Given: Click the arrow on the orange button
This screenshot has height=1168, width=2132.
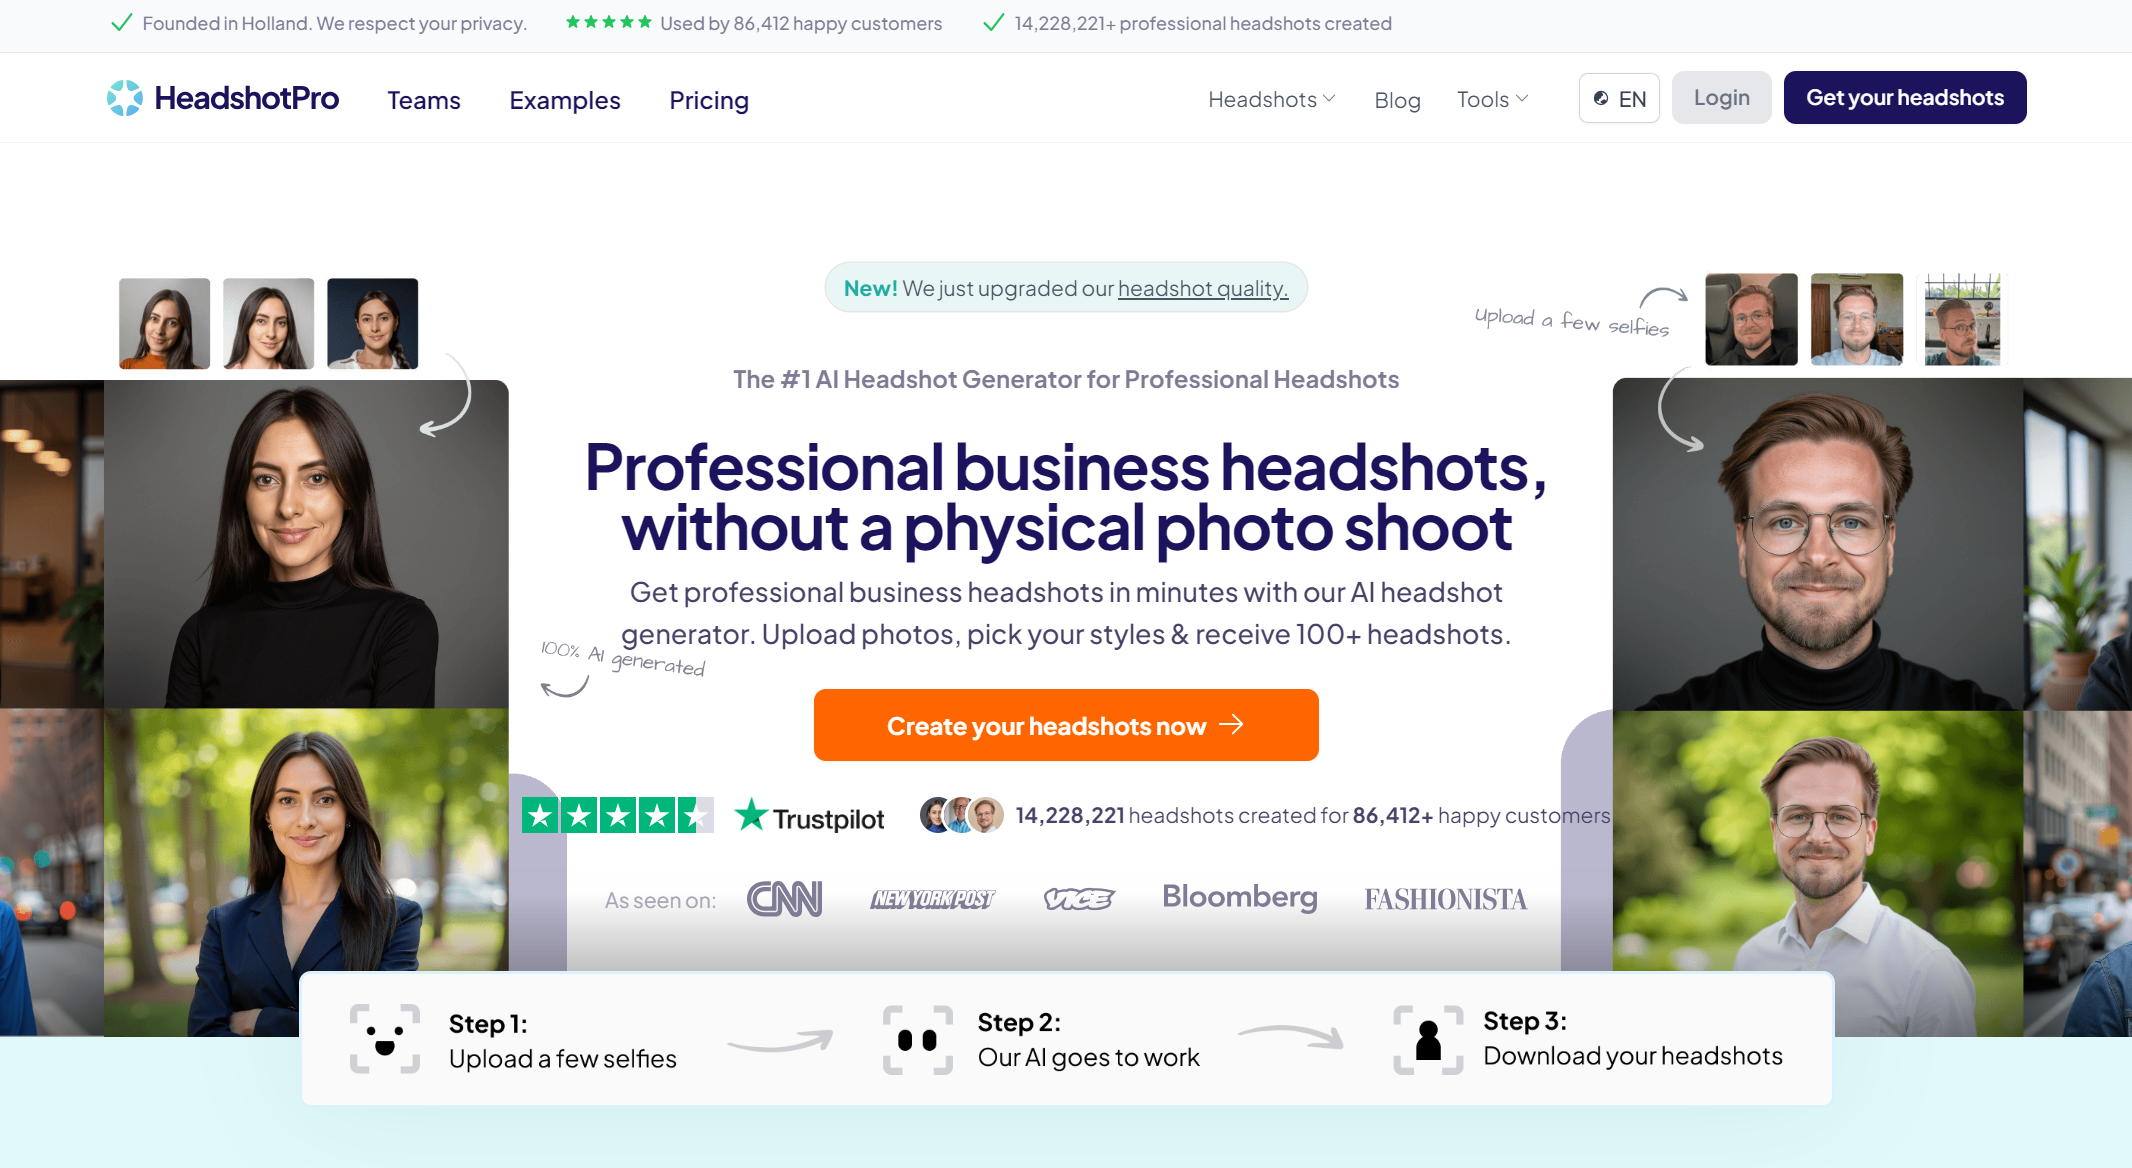Looking at the screenshot, I should point(1231,724).
